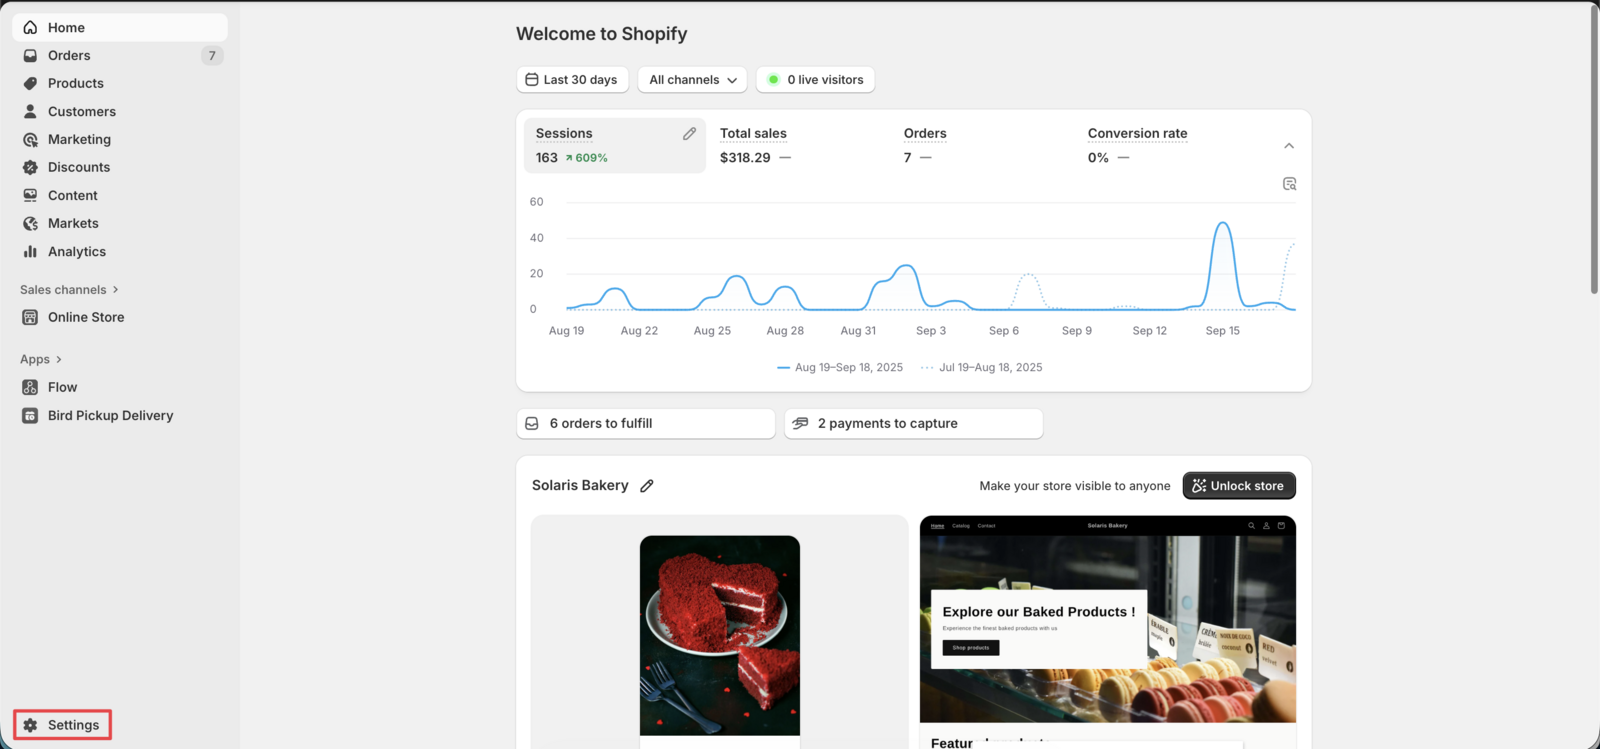Open Analytics in sidebar
The height and width of the screenshot is (749, 1600).
[120, 252]
